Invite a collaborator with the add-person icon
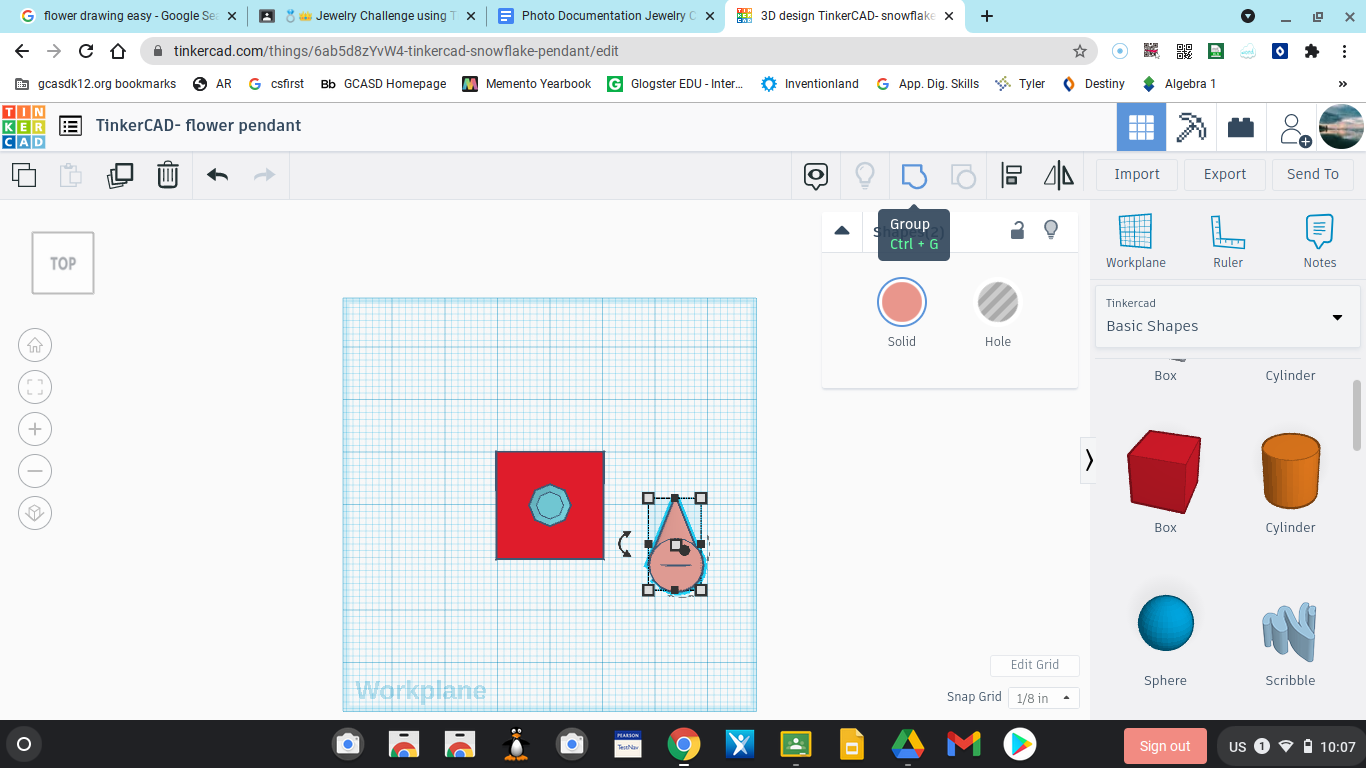This screenshot has width=1366, height=768. [x=1294, y=128]
